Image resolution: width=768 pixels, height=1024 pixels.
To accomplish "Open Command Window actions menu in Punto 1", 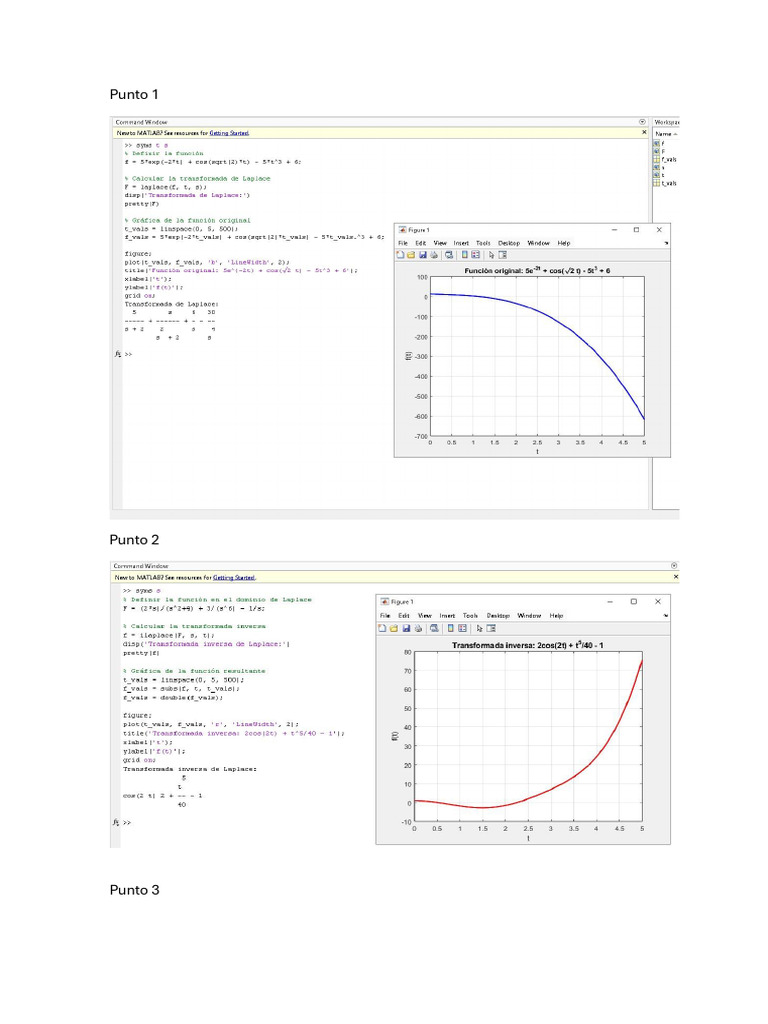I will pyautogui.click(x=642, y=122).
